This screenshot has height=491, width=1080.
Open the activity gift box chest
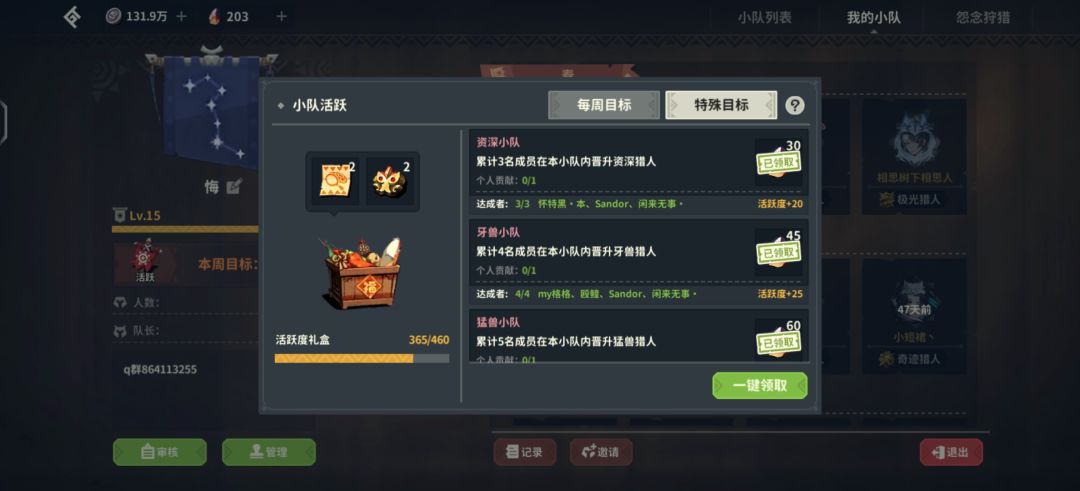pos(363,273)
